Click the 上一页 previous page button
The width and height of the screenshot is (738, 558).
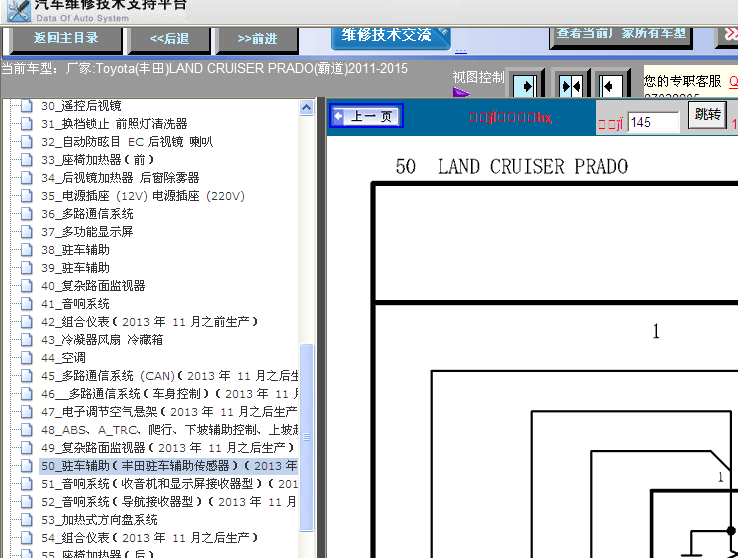[366, 116]
